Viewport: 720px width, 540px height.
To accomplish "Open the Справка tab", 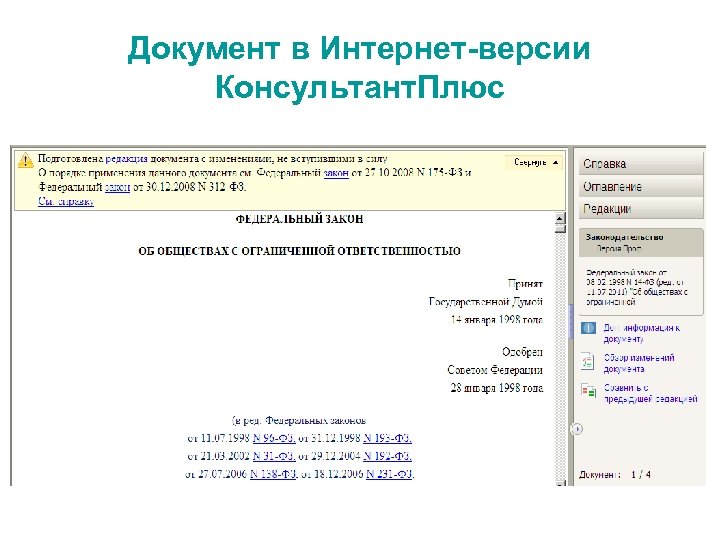I will pyautogui.click(x=641, y=163).
